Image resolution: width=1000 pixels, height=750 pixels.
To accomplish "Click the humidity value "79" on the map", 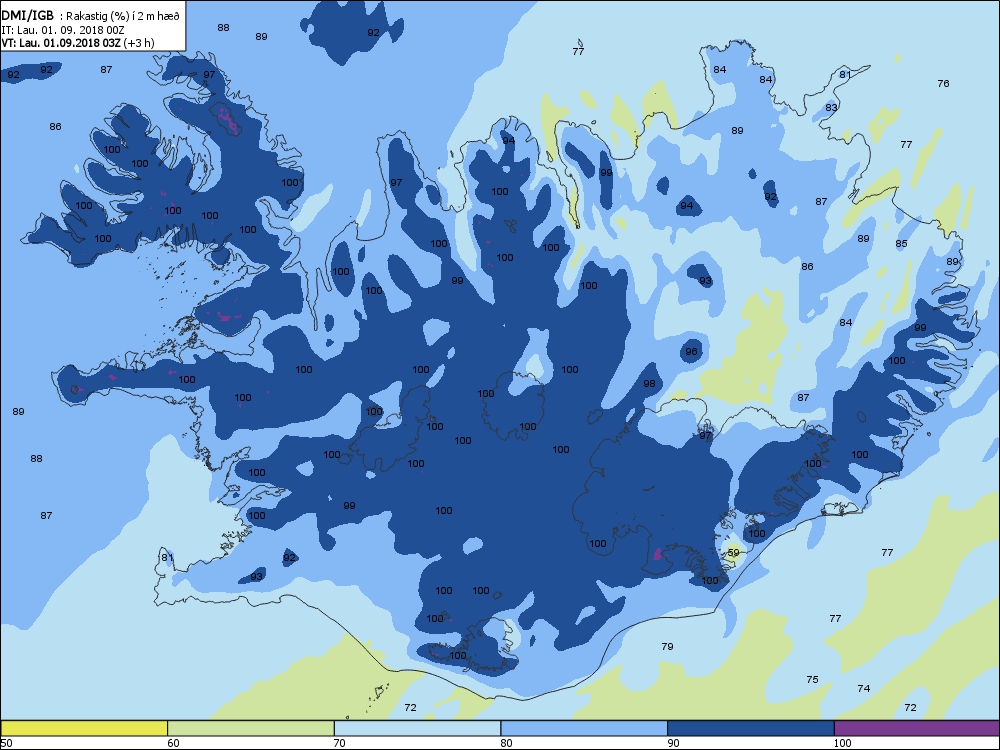I will [x=667, y=647].
